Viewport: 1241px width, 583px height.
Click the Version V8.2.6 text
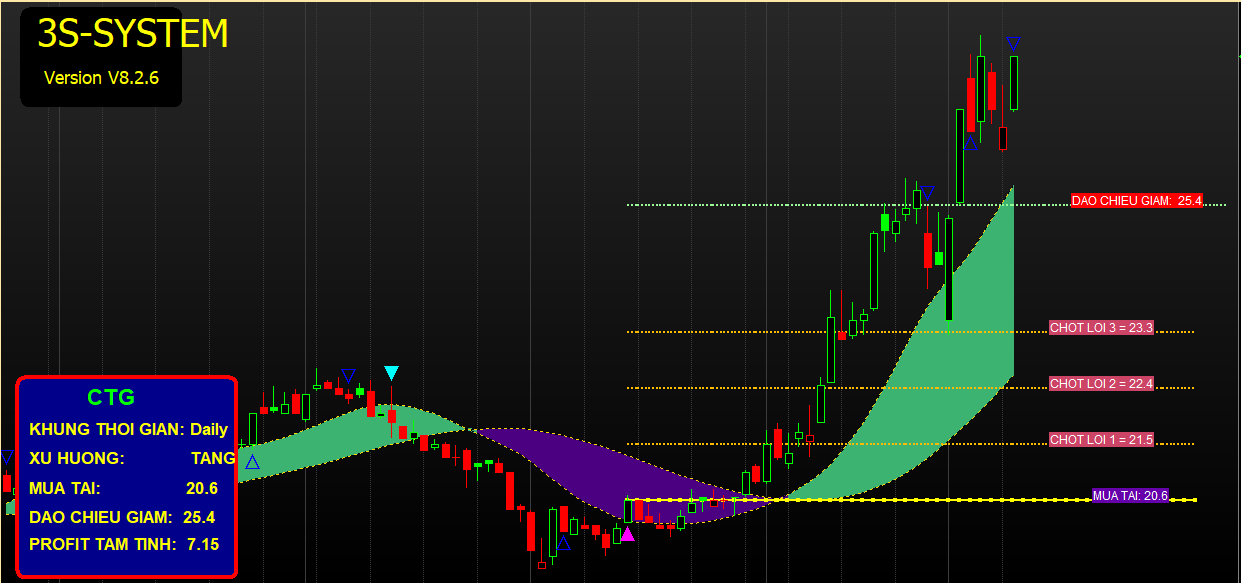101,77
